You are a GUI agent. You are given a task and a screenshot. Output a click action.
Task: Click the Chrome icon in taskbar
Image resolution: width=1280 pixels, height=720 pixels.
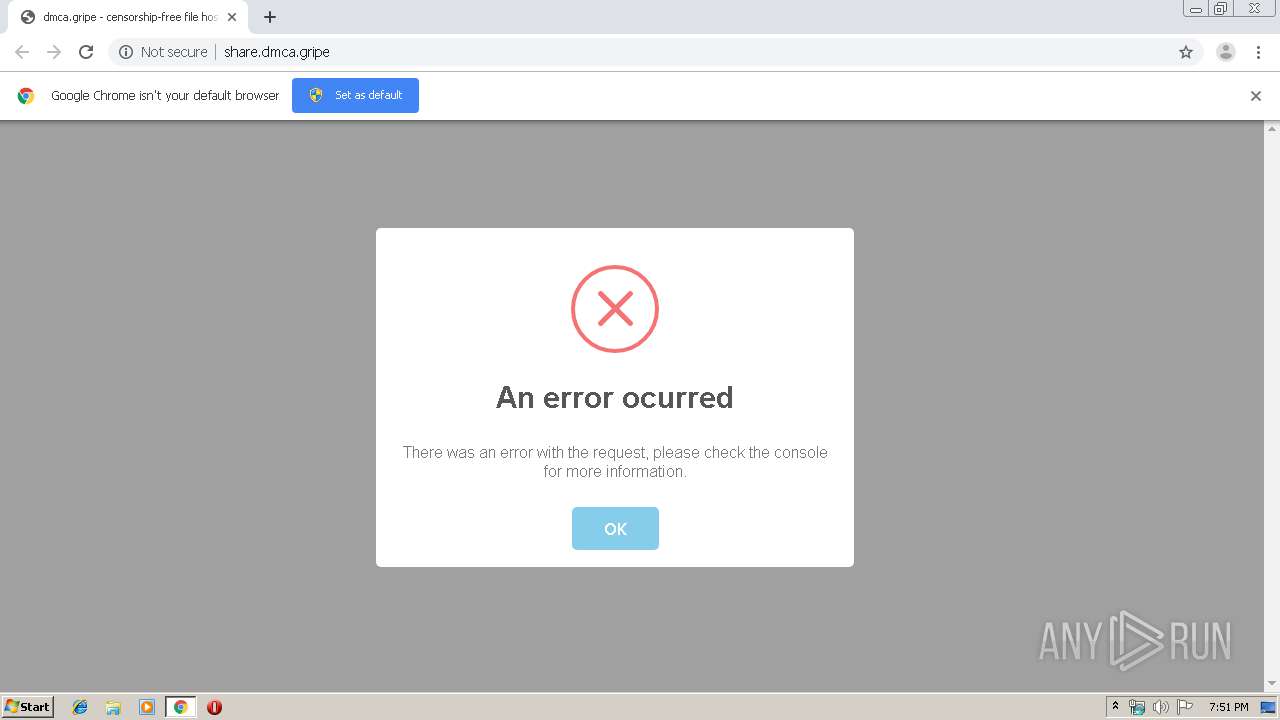pyautogui.click(x=180, y=707)
